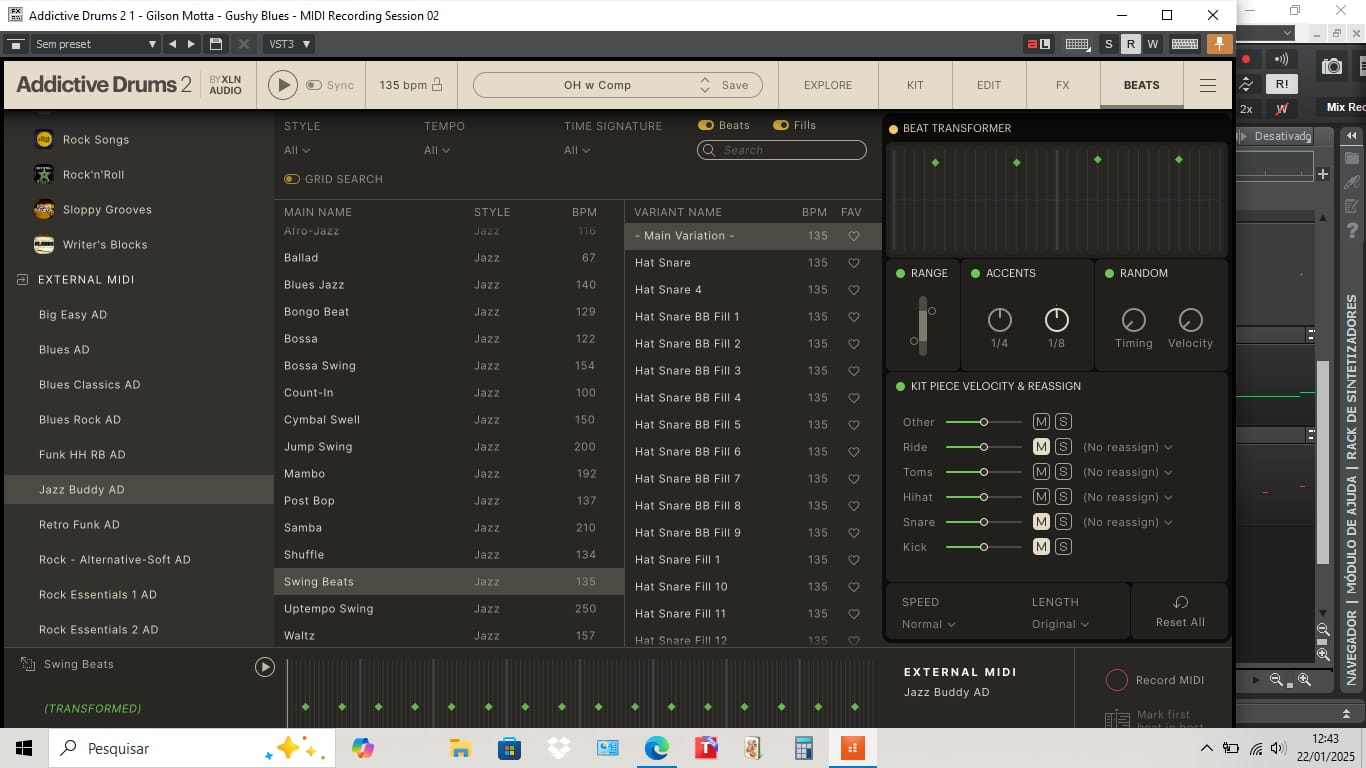Switch to the FX tab
Image resolution: width=1366 pixels, height=768 pixels.
1062,85
